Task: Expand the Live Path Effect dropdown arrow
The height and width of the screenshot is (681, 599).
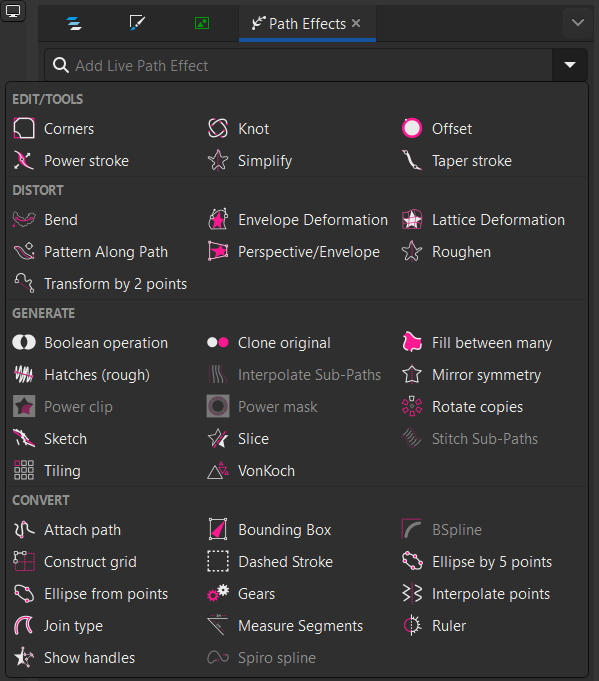Action: pyautogui.click(x=569, y=65)
